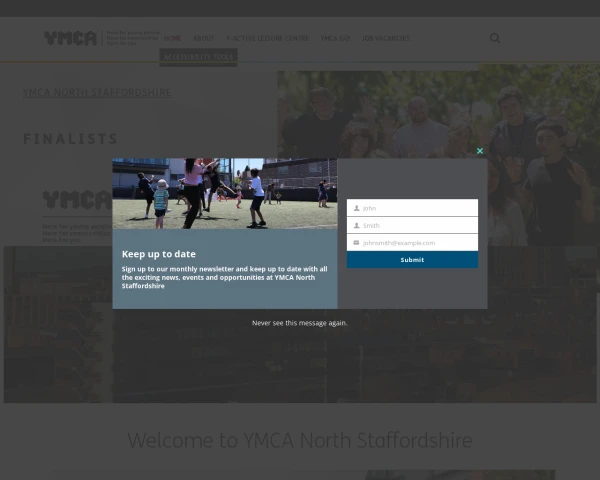Click the FINALISTS heading text
This screenshot has height=480, width=600.
pos(70,139)
